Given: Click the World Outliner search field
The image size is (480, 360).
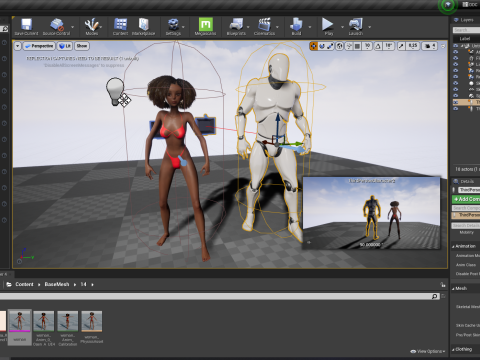Looking at the screenshot, I should pyautogui.click(x=466, y=30).
